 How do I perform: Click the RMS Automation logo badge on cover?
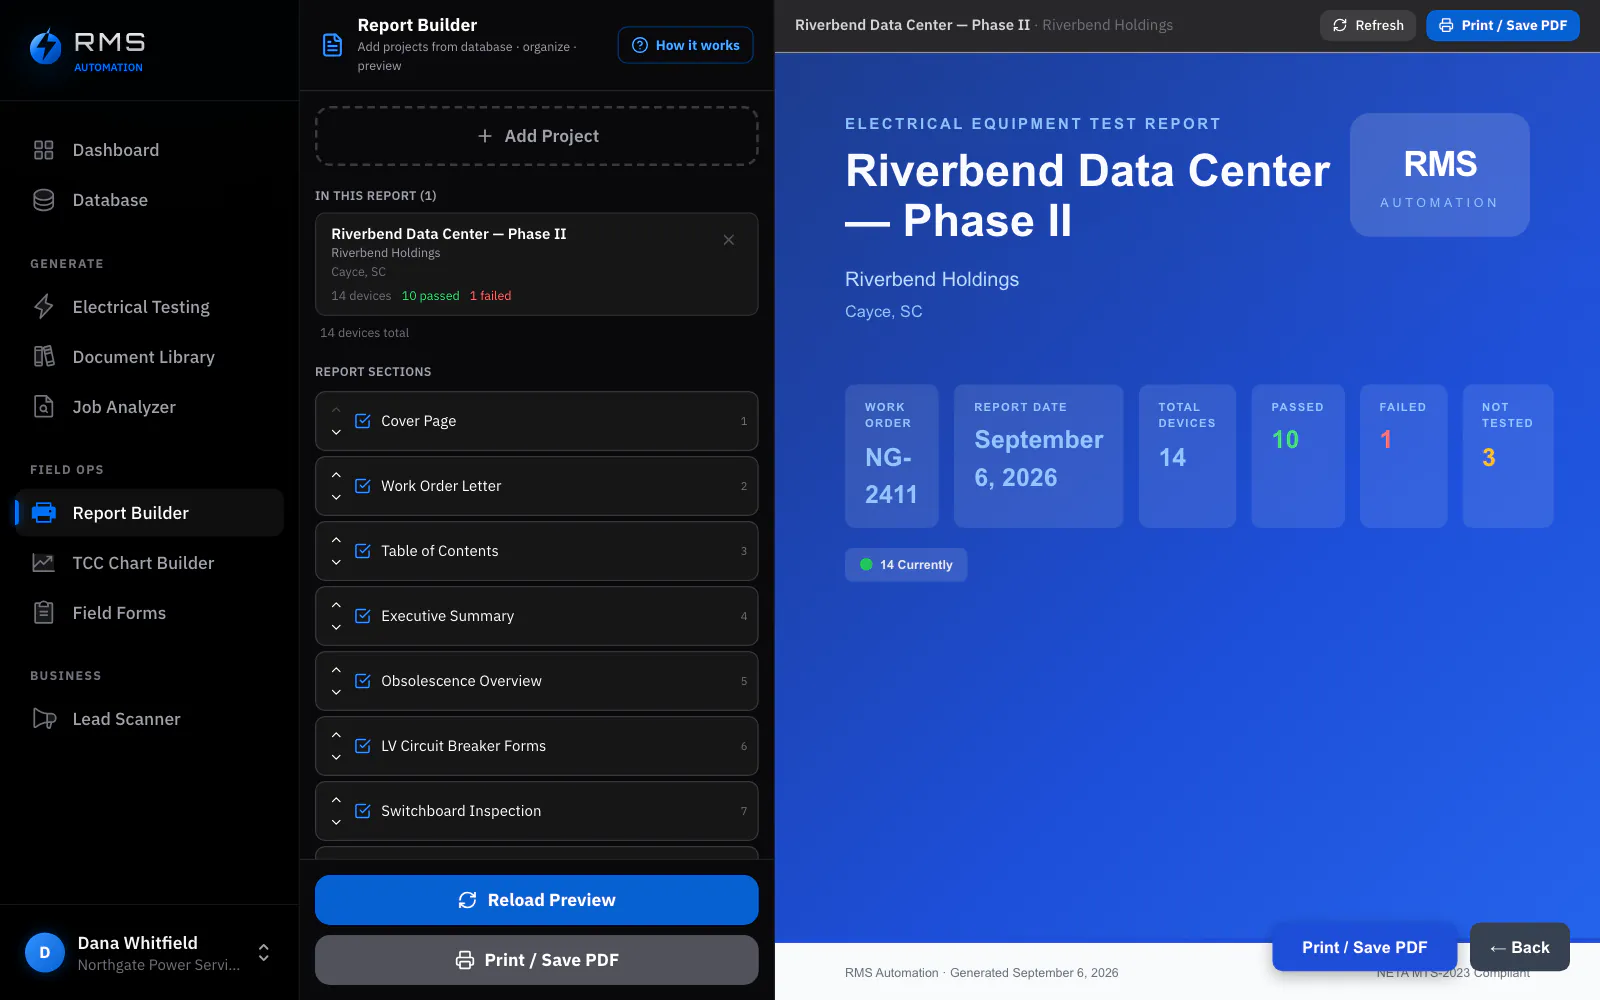tap(1440, 175)
